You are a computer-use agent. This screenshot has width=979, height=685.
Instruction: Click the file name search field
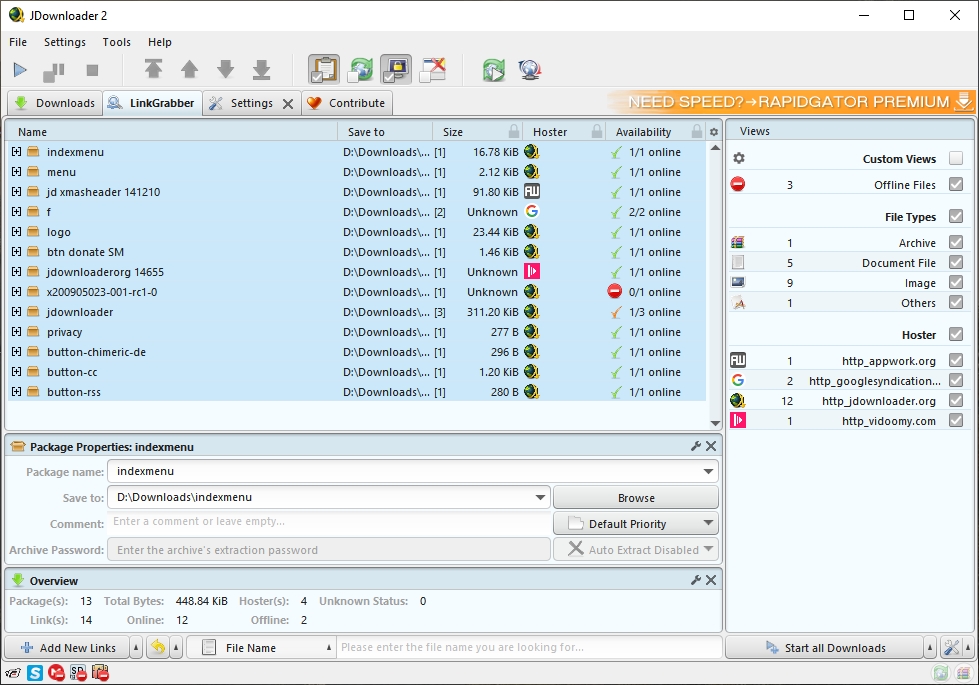[529, 648]
